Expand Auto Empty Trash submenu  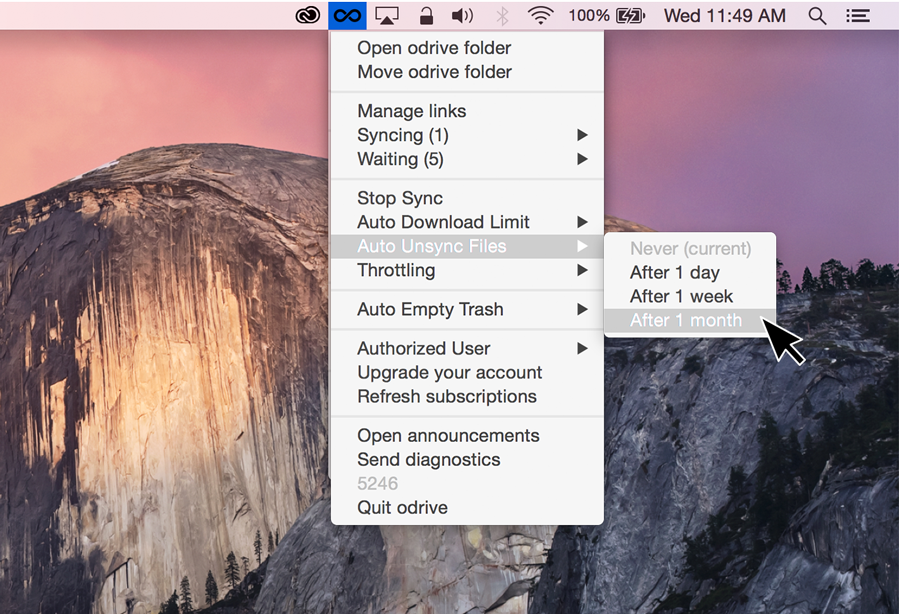click(x=467, y=309)
